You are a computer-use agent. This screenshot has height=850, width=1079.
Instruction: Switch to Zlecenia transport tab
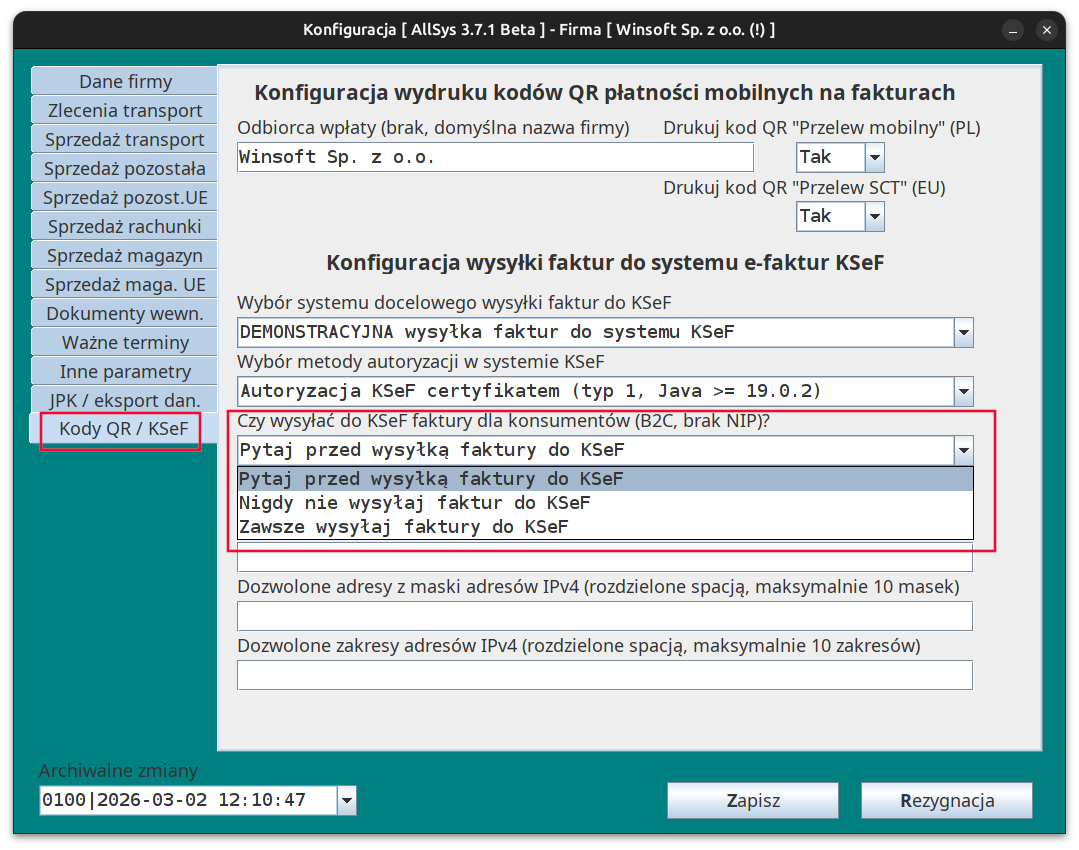[125, 111]
